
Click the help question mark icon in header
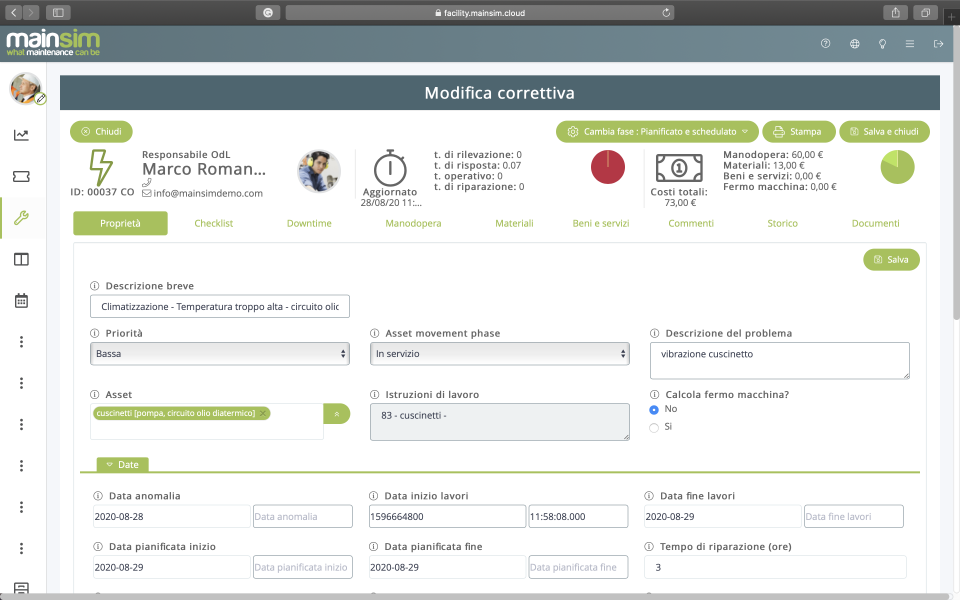click(825, 44)
